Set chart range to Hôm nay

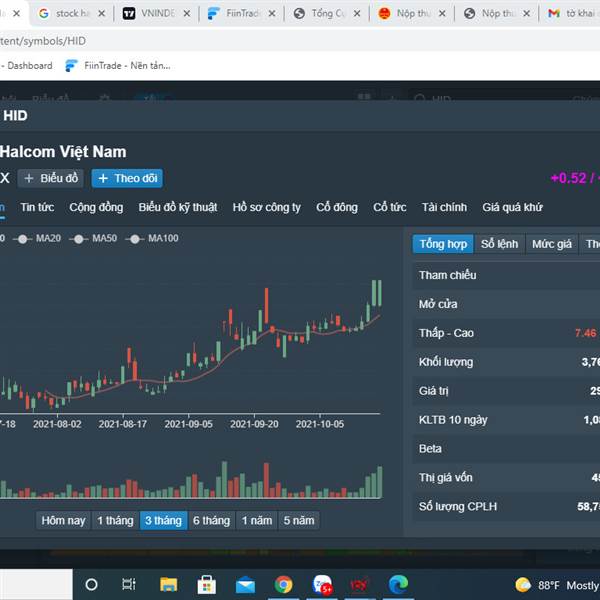click(64, 521)
